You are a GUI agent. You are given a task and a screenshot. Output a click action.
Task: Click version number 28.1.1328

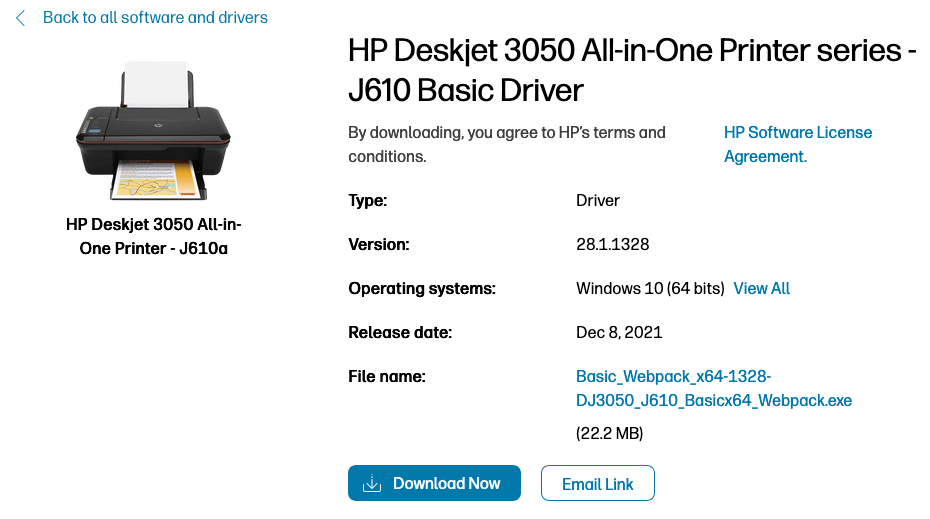click(613, 245)
